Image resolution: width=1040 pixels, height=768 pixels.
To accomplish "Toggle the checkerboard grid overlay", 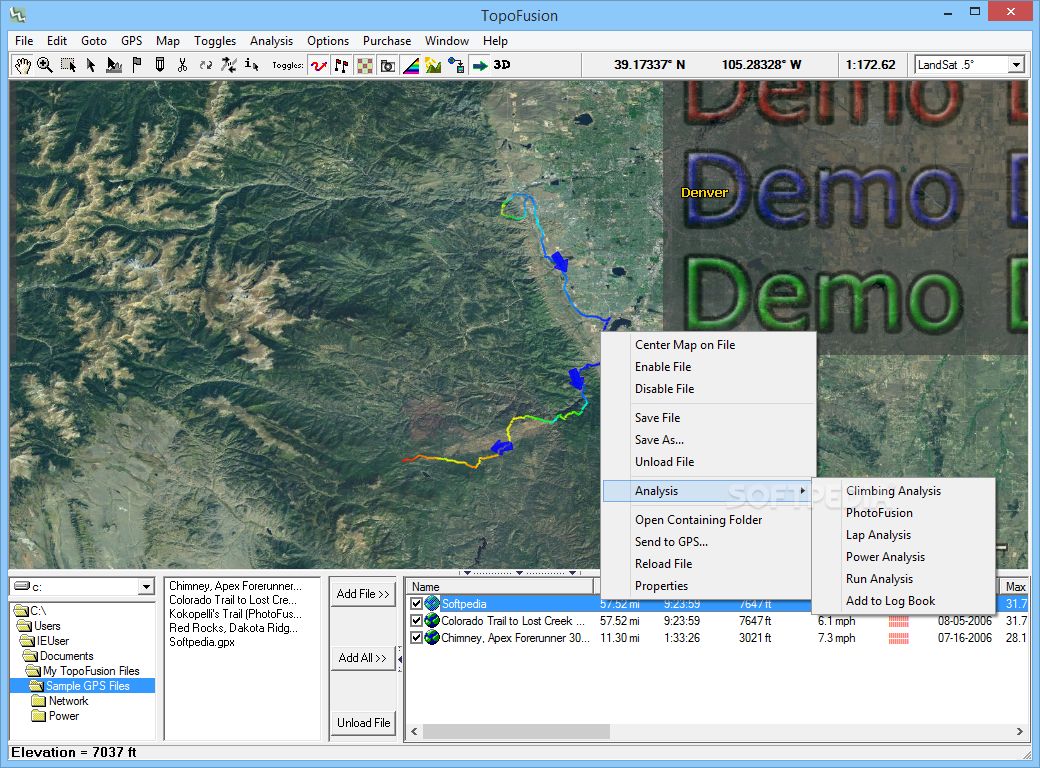I will (365, 65).
